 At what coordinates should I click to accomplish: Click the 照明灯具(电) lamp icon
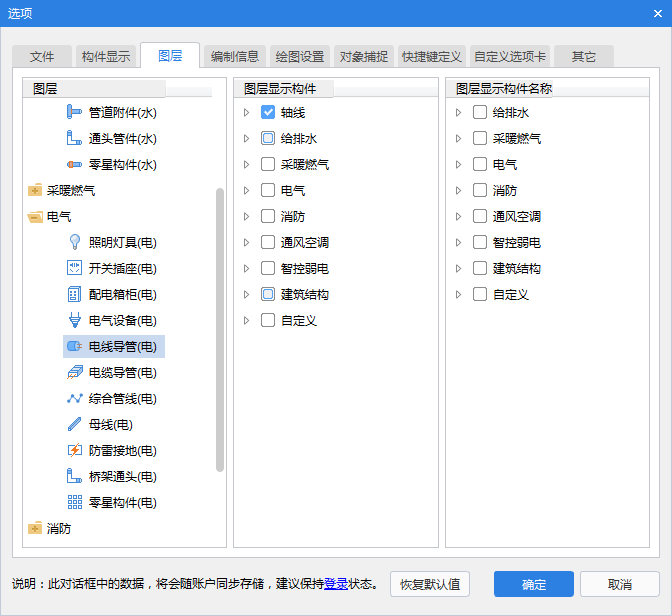click(x=74, y=242)
